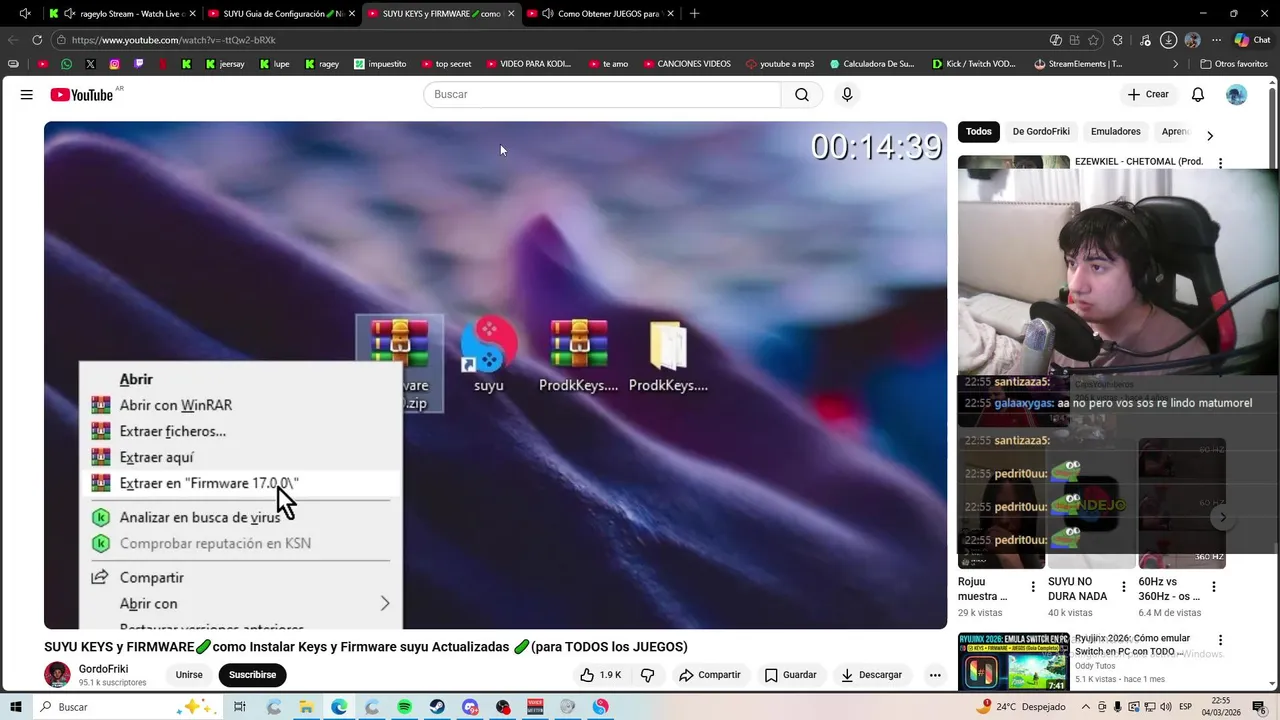This screenshot has width=1280, height=720.
Task: Open the WhatsApp bookmark icon
Action: click(x=66, y=63)
